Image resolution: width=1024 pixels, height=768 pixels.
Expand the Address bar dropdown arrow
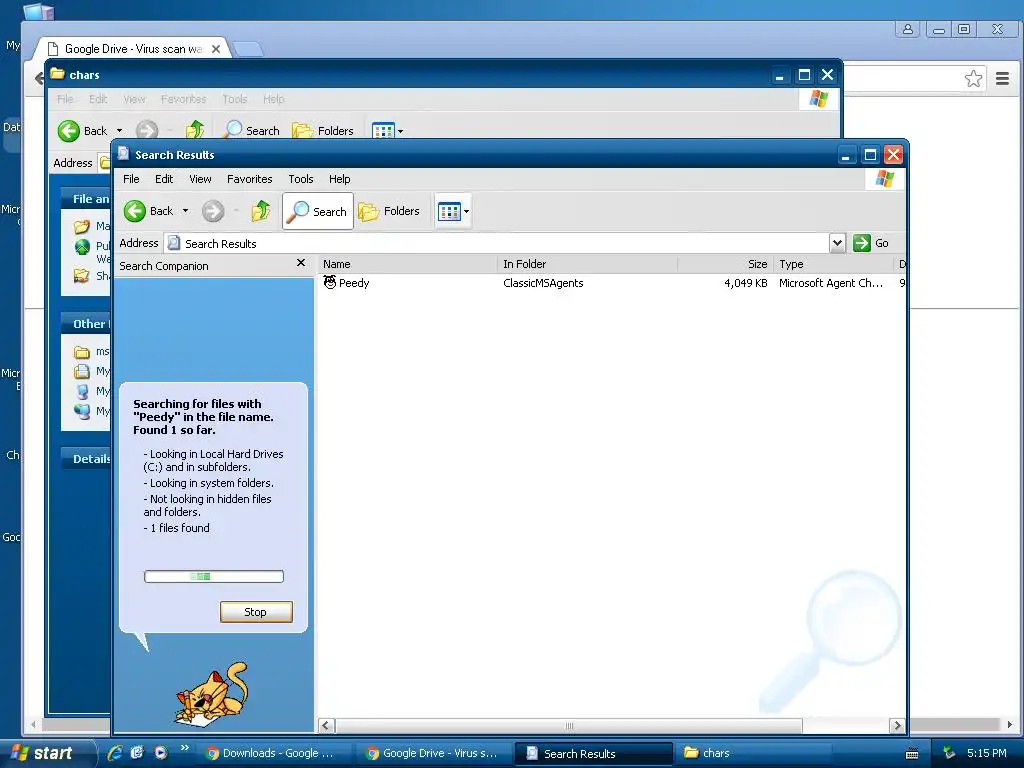pyautogui.click(x=837, y=243)
